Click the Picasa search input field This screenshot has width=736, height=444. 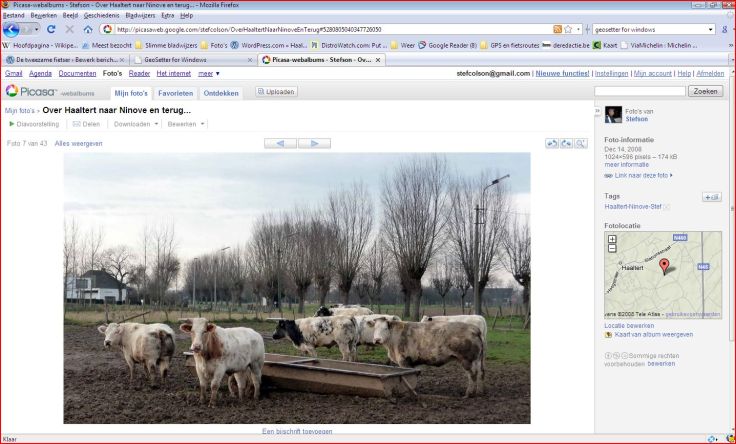pos(639,91)
